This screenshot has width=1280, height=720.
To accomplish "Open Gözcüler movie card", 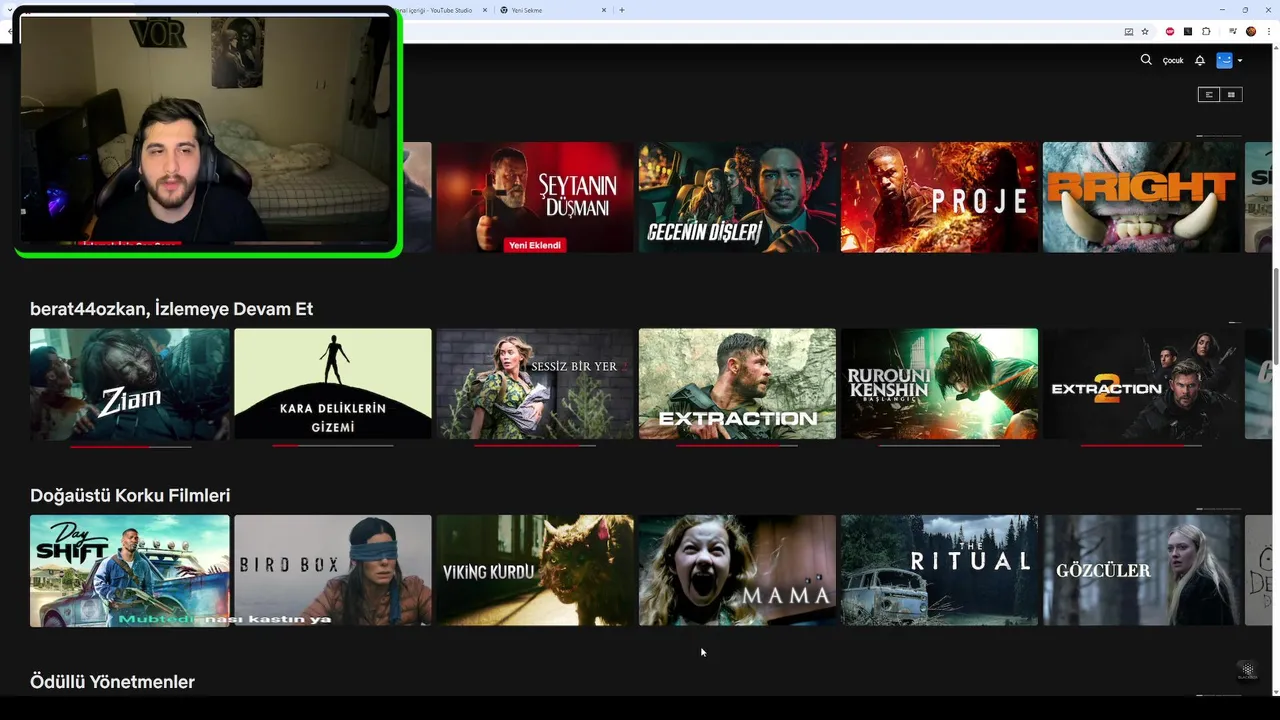I will 1141,571.
